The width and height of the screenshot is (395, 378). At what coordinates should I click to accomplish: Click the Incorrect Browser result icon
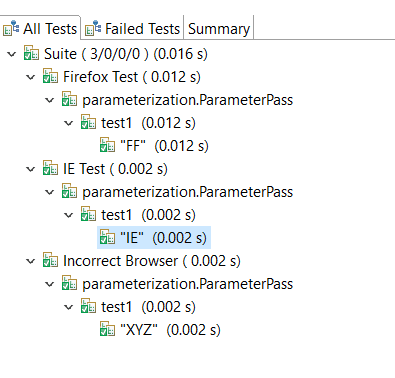[50, 260]
